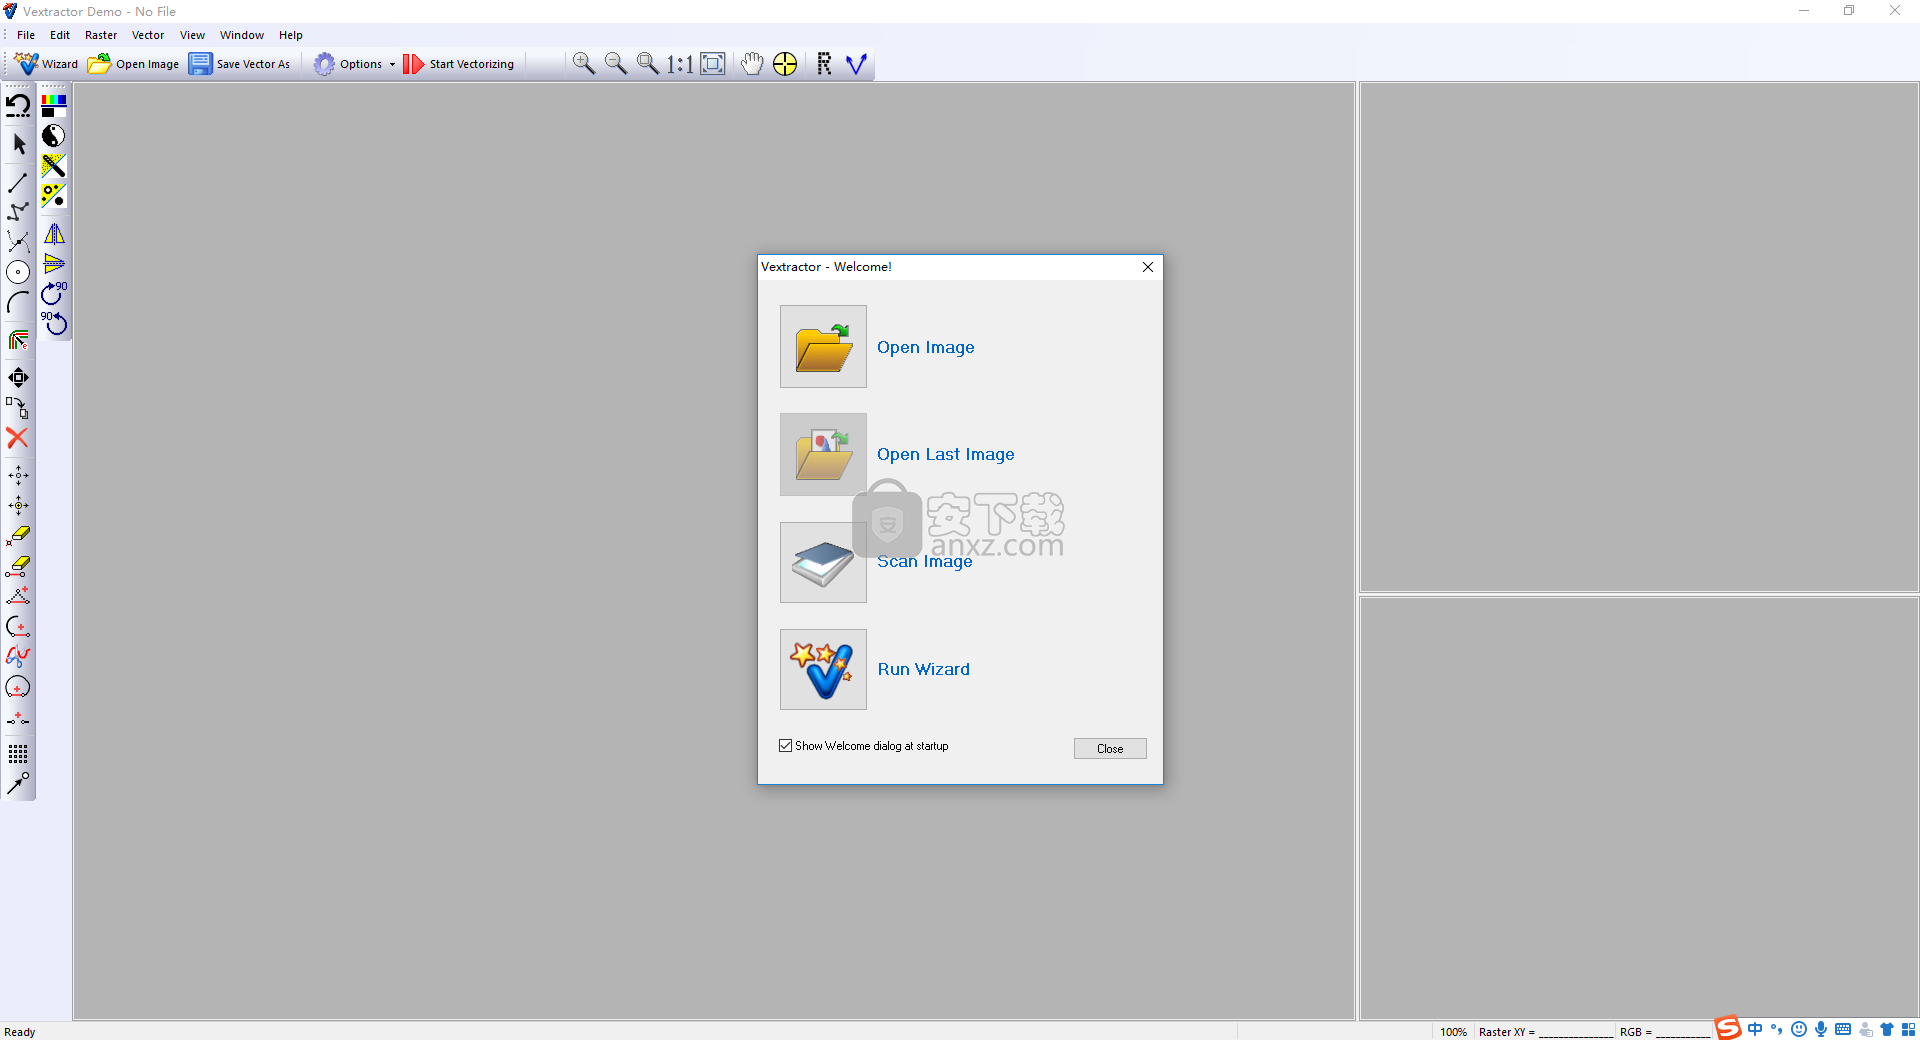This screenshot has height=1040, width=1920.
Task: Click the fit-to-window zoom icon
Action: click(713, 64)
